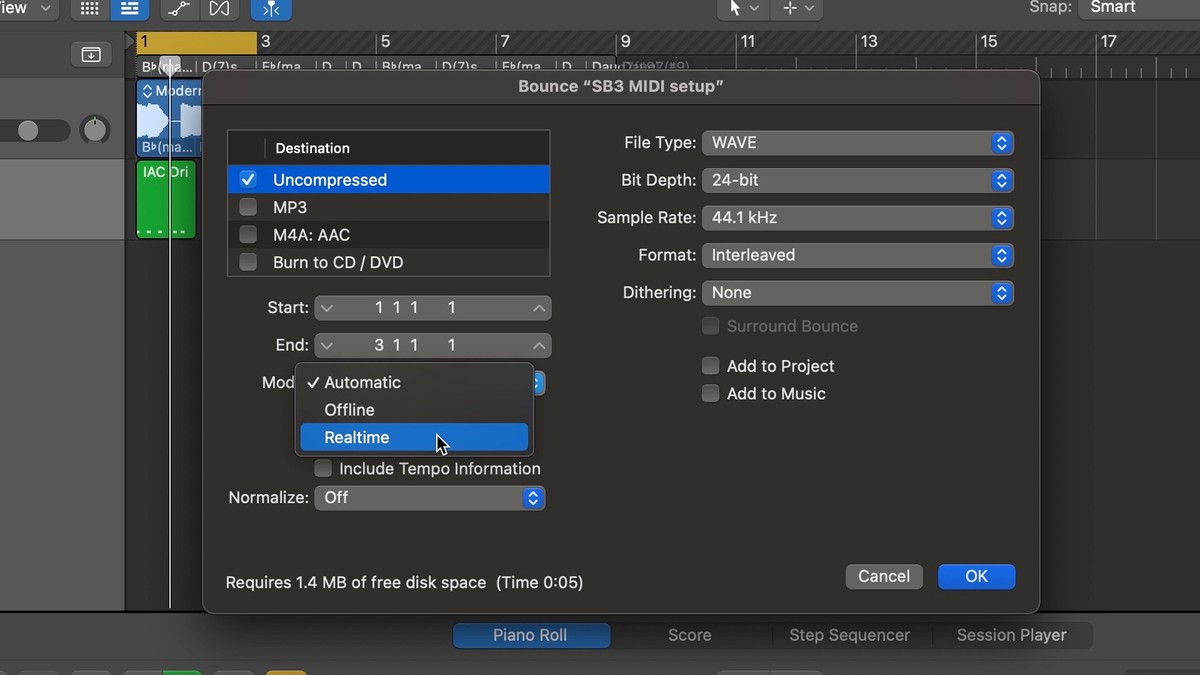Open the File Type WAVE dropdown
The width and height of the screenshot is (1200, 675).
[x=857, y=143]
